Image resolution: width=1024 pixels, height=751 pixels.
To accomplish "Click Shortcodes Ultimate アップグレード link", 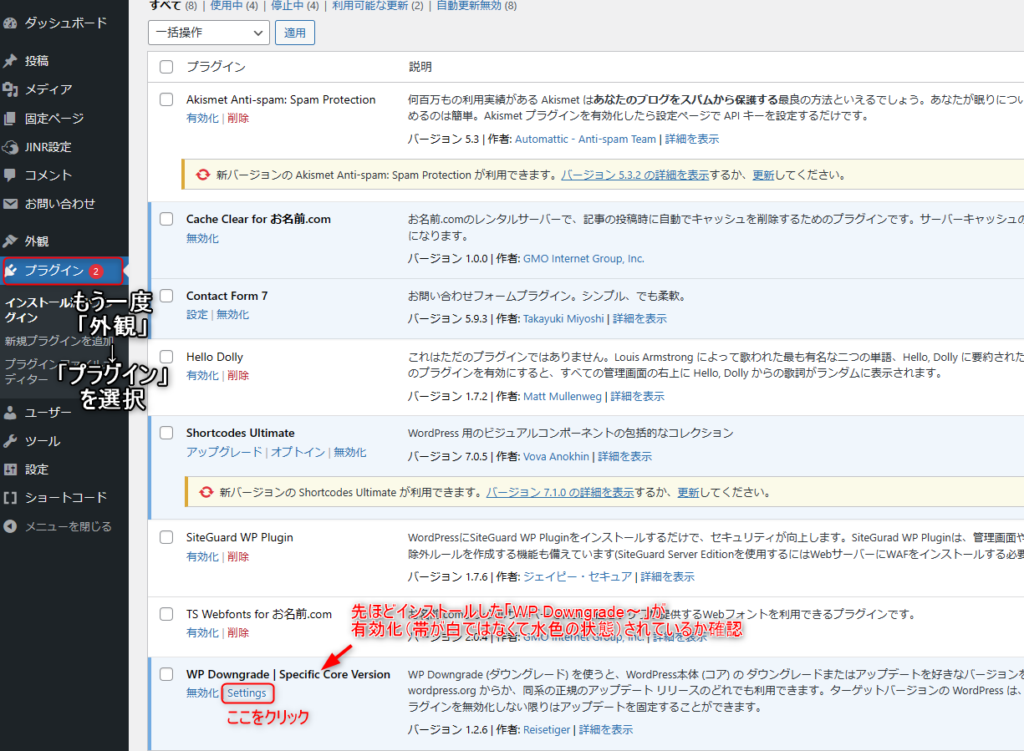I will pos(224,452).
